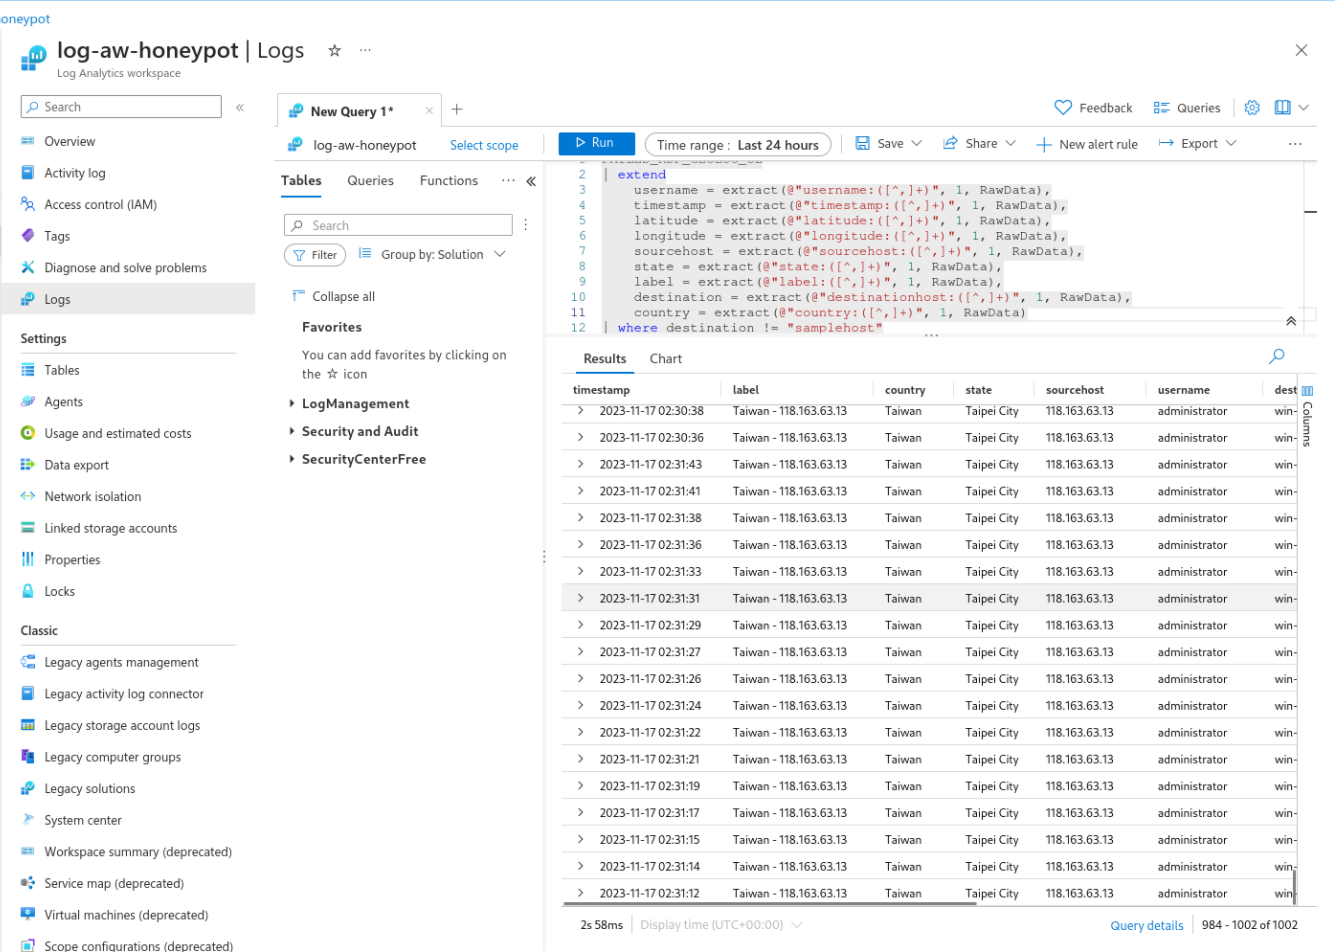Open the Columns panel on the results grid
The width and height of the screenshot is (1335, 952).
click(1307, 416)
